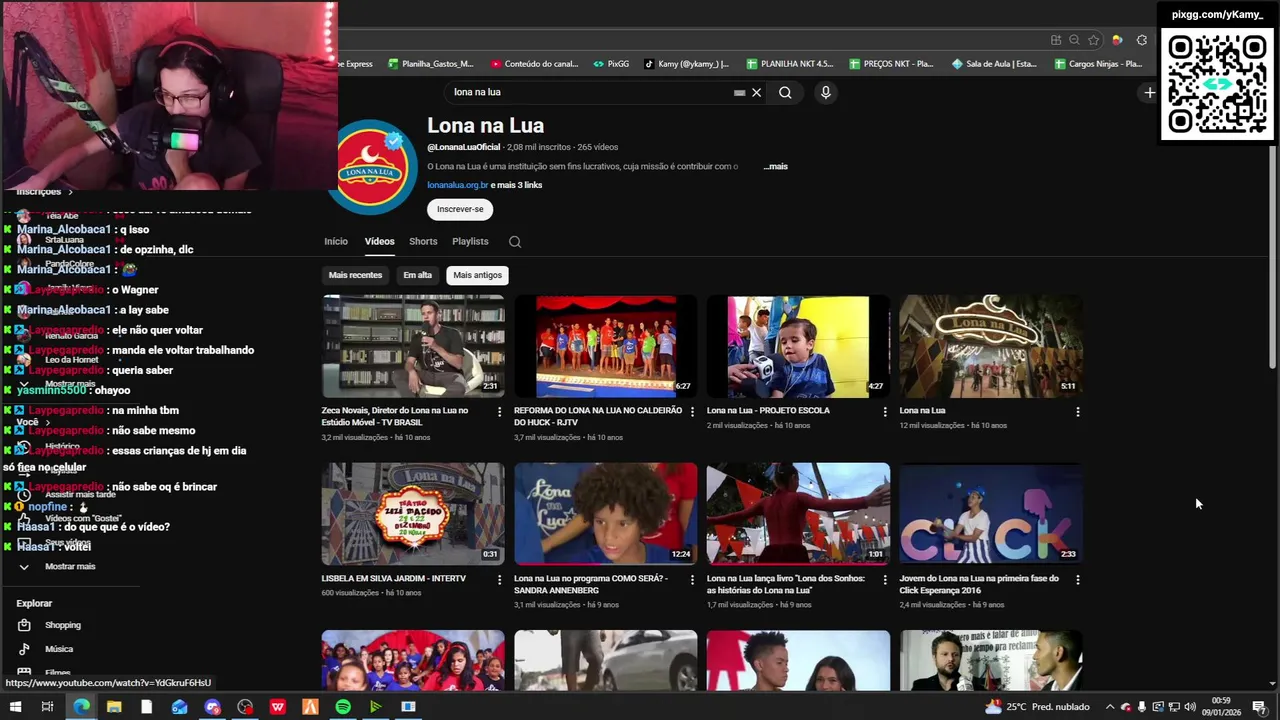This screenshot has height=720, width=1280.
Task: Favorite this page with the star icon
Action: pos(1094,40)
